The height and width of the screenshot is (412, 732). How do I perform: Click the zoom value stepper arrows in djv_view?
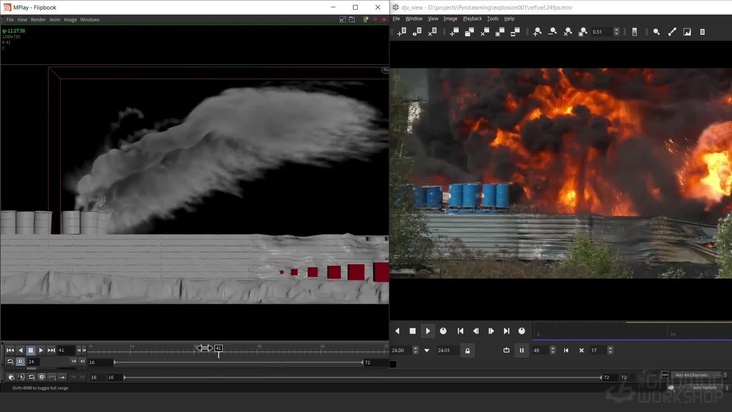(616, 32)
